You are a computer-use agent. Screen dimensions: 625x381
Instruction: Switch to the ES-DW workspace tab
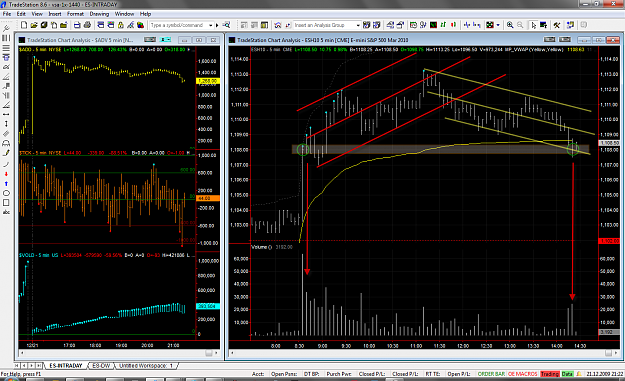pos(101,365)
